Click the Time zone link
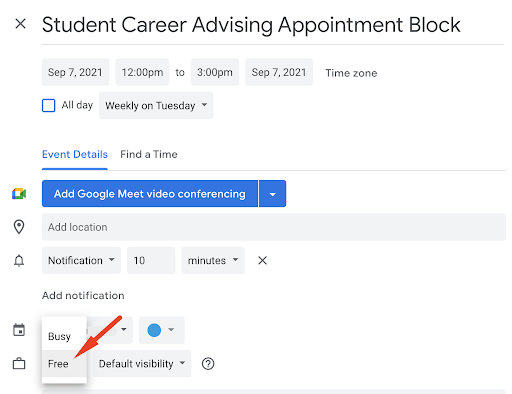 [x=351, y=73]
